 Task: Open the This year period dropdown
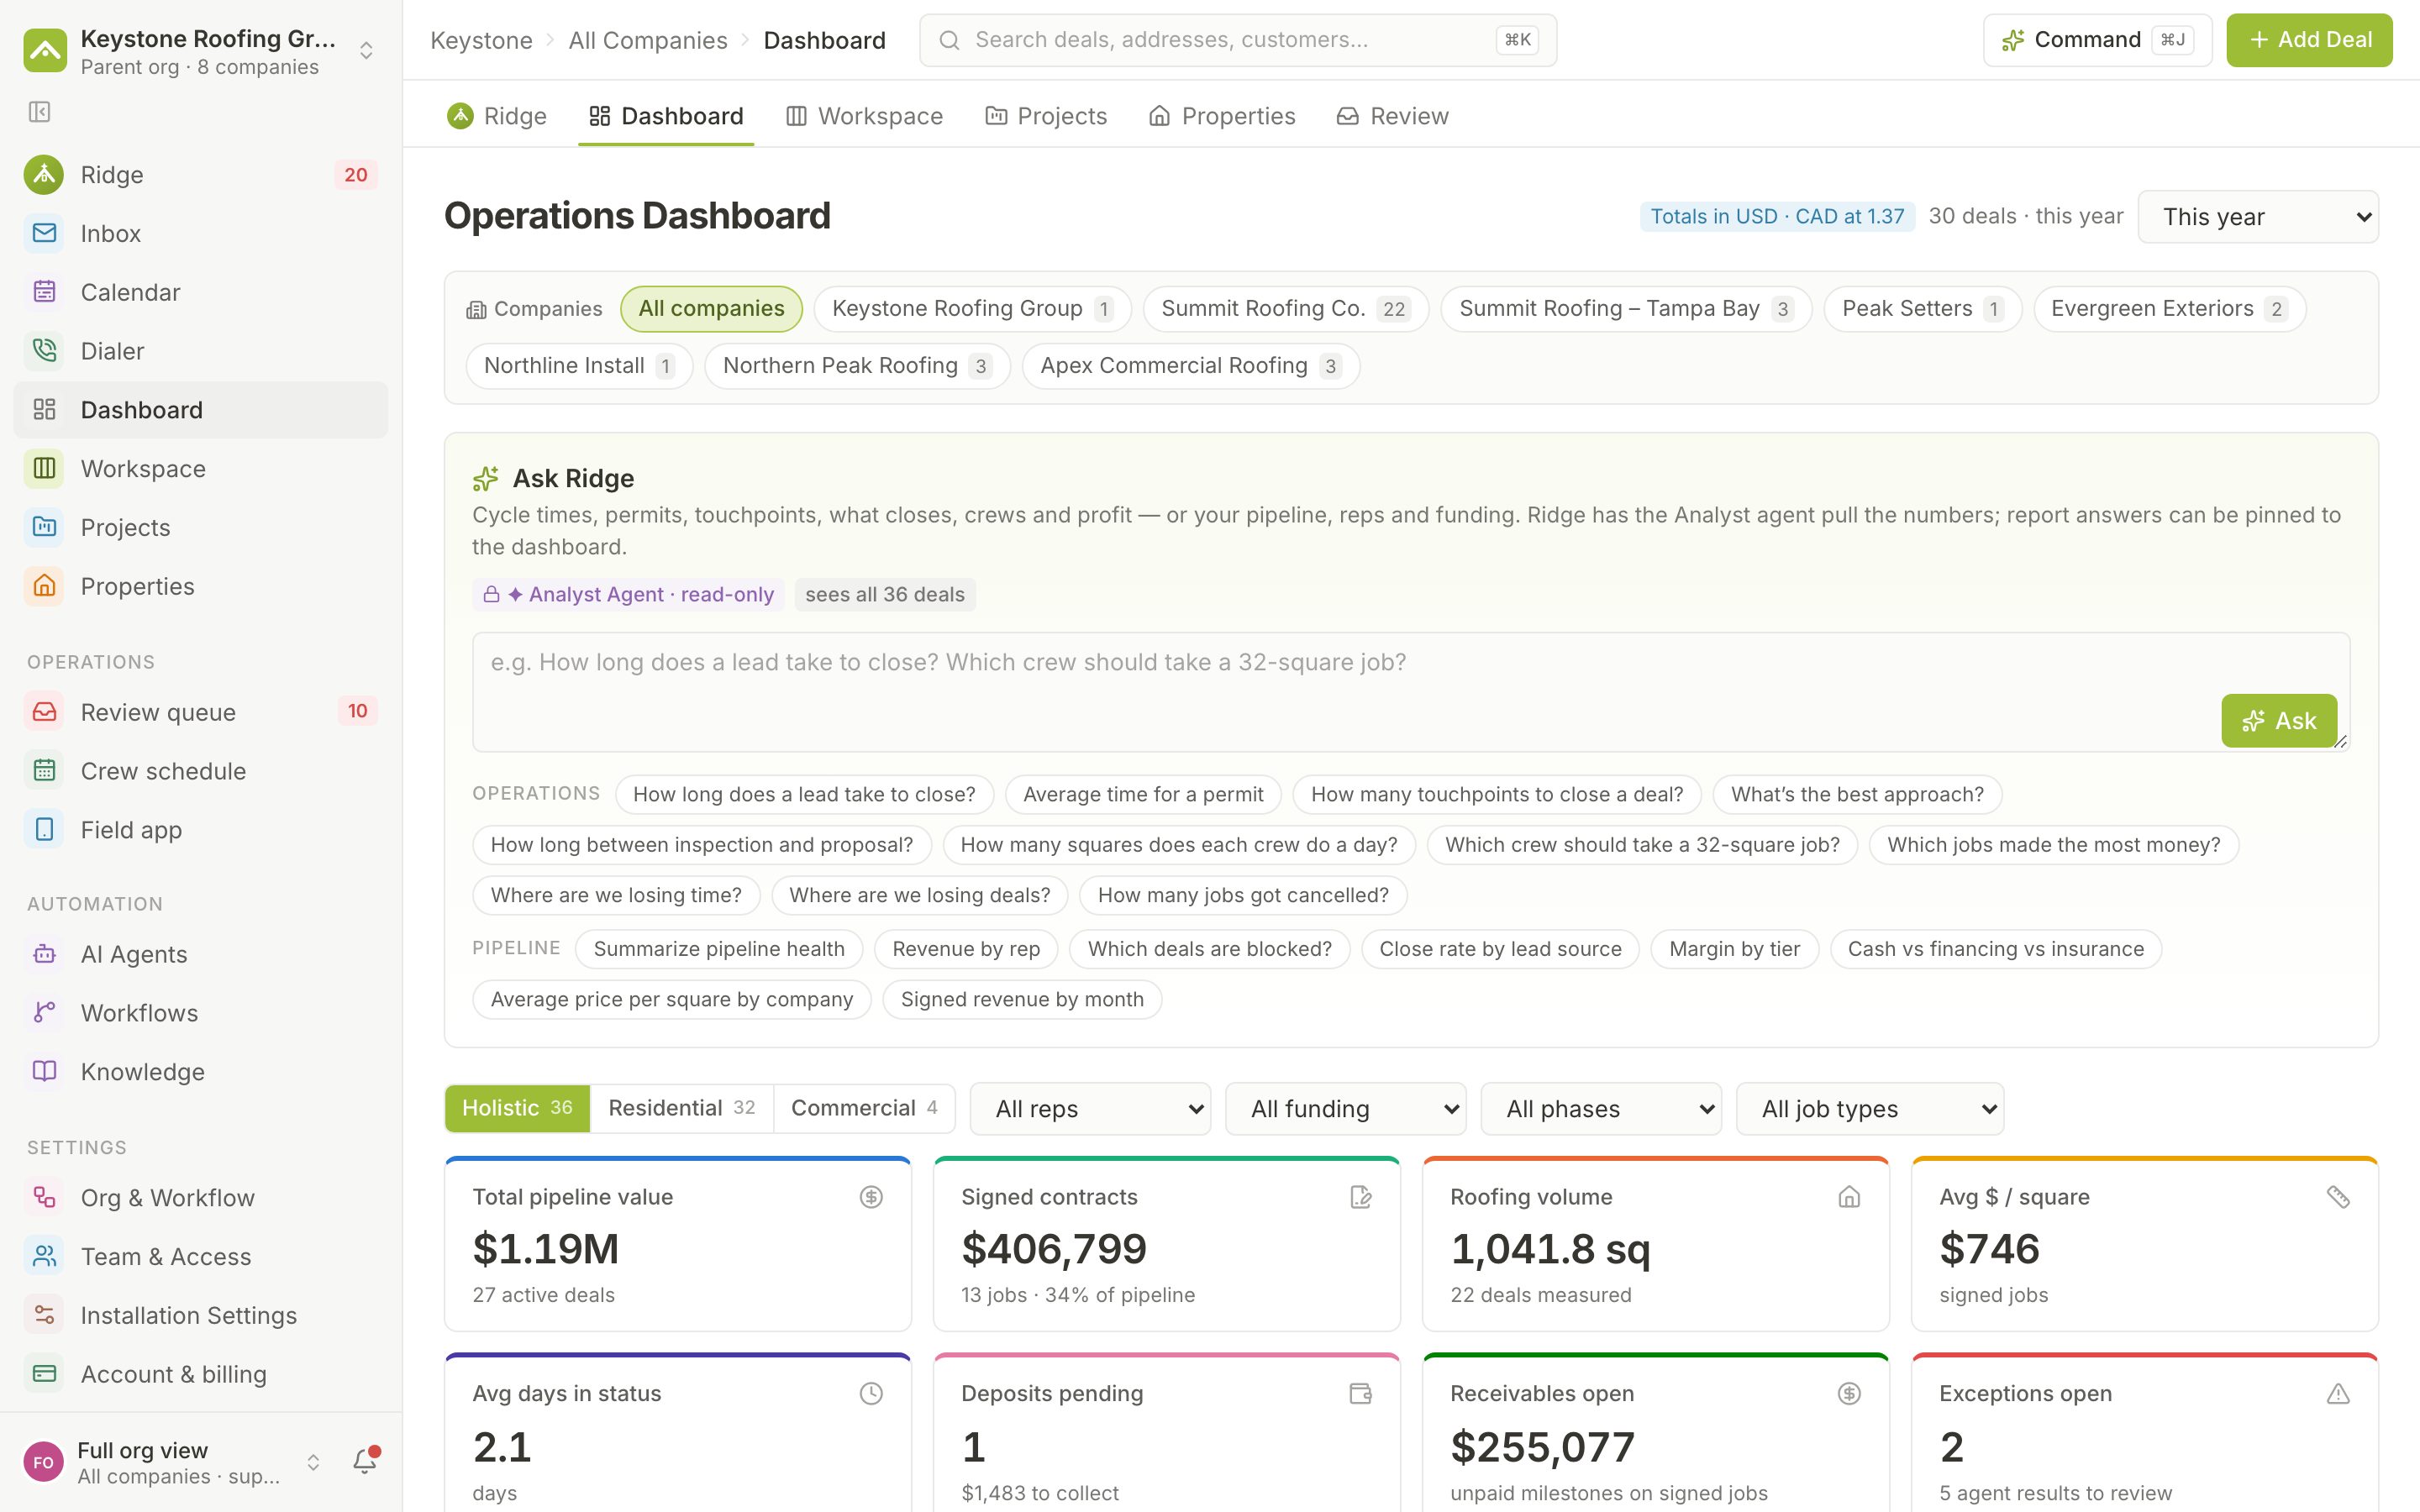(2258, 217)
